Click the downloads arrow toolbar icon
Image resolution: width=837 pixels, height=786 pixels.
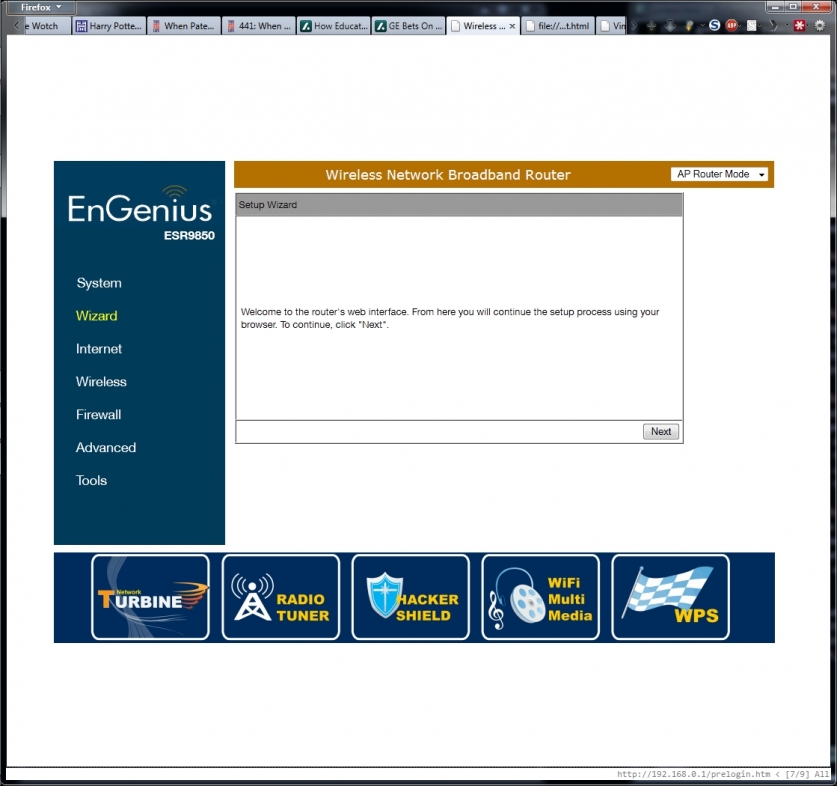[x=670, y=26]
